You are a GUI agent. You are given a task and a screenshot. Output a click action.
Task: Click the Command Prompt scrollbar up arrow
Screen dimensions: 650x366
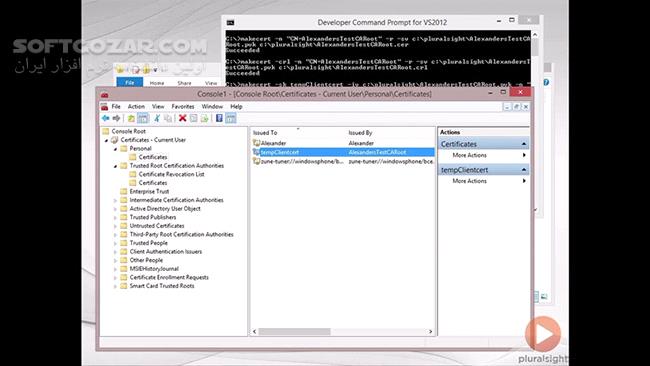point(535,35)
